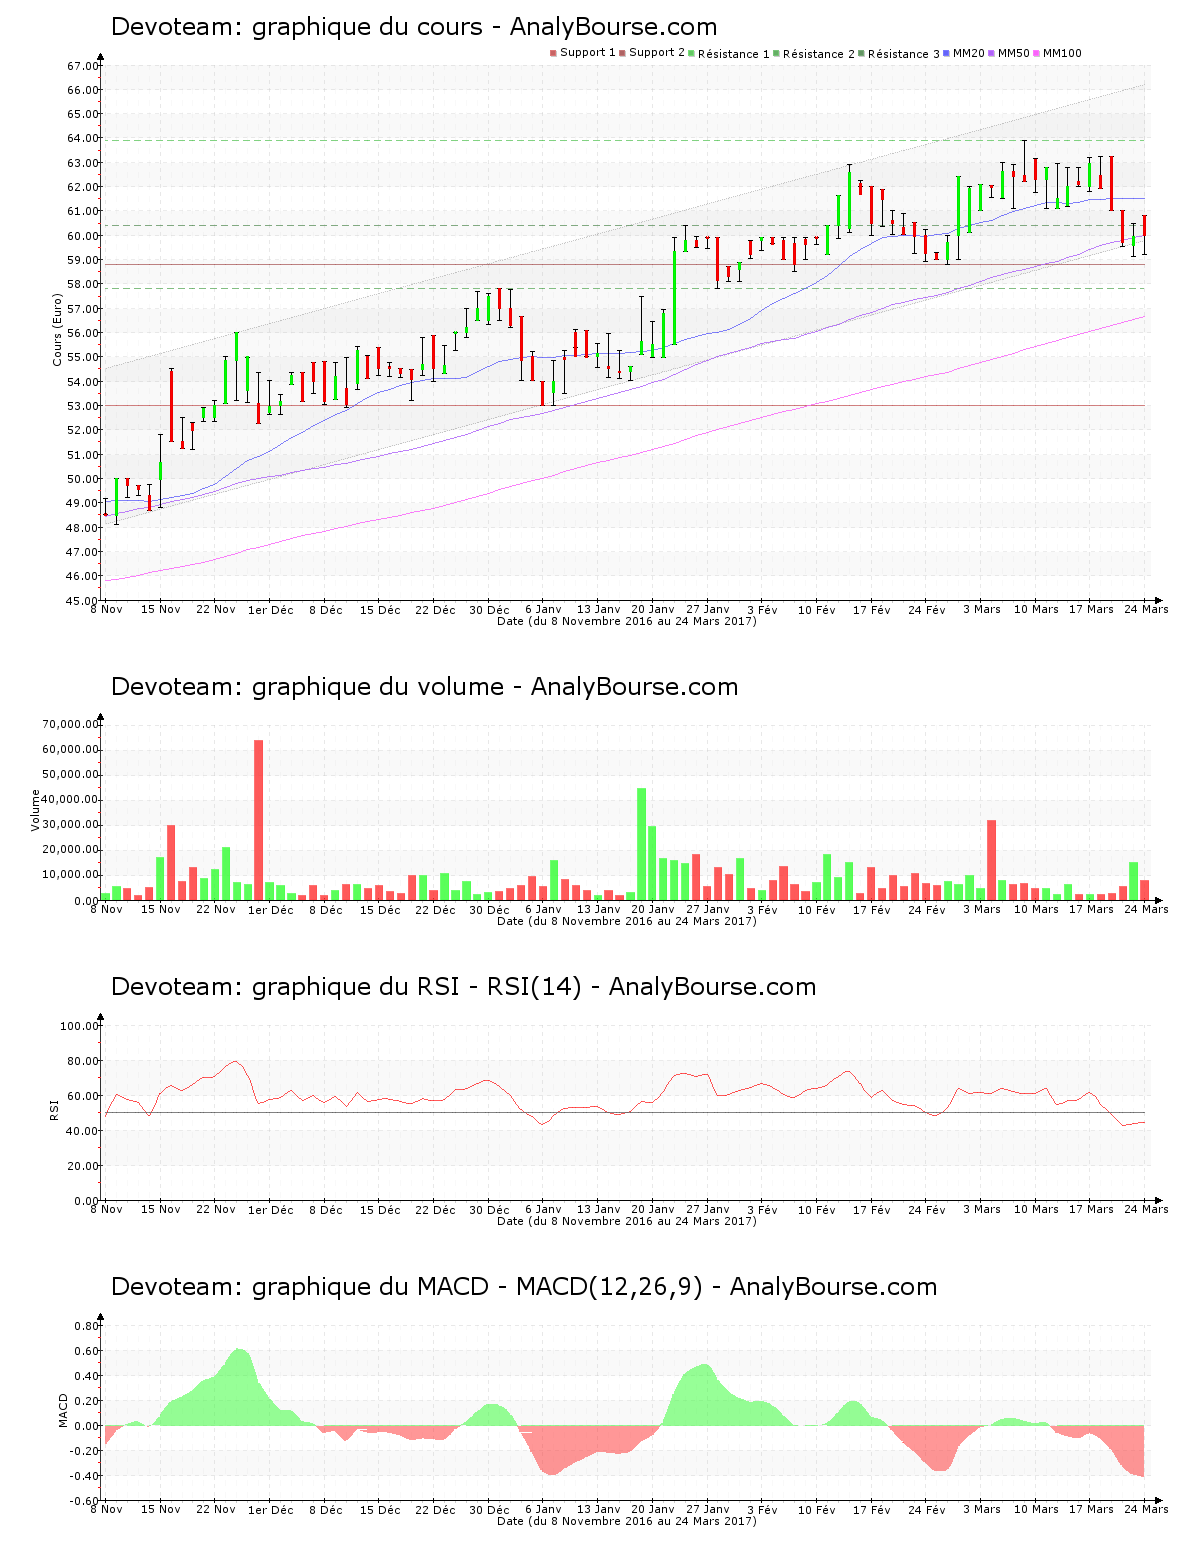Click the Résistance 1 legend color swatch
This screenshot has height=1550, width=1200.
[x=691, y=53]
